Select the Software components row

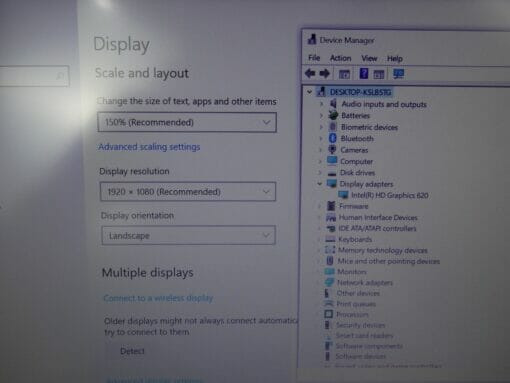(363, 346)
